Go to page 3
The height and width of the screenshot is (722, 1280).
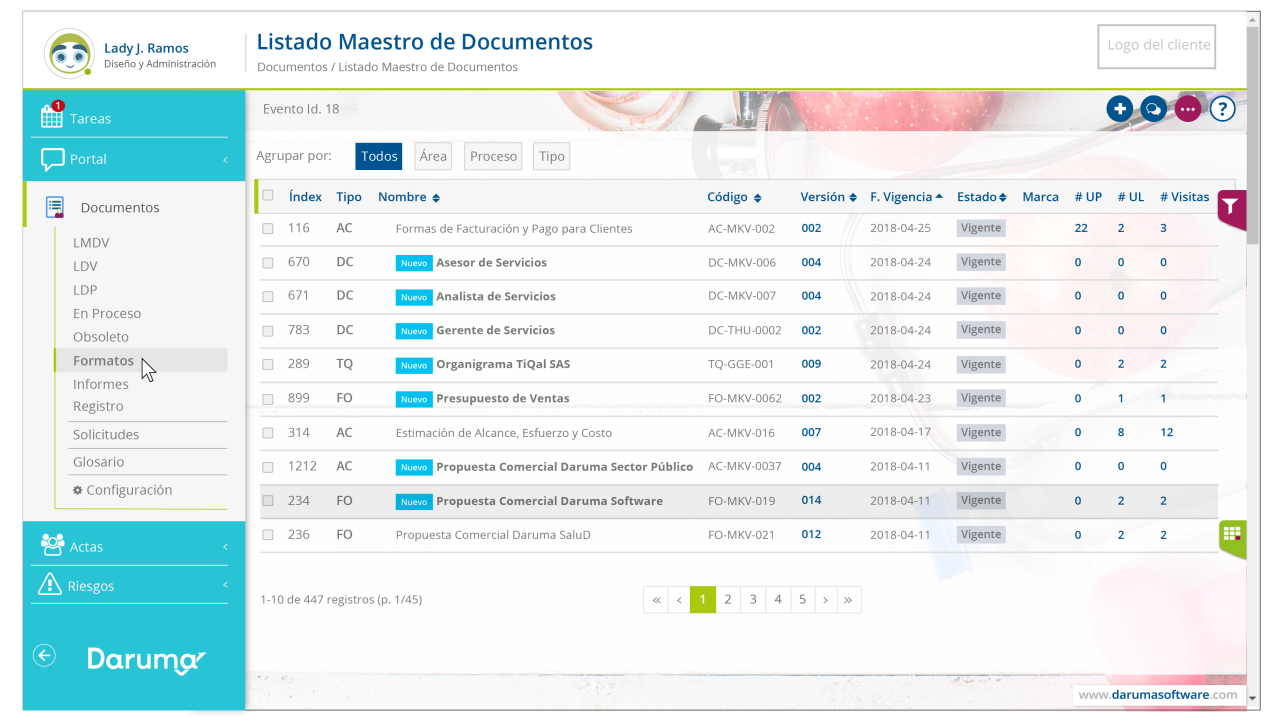point(753,600)
